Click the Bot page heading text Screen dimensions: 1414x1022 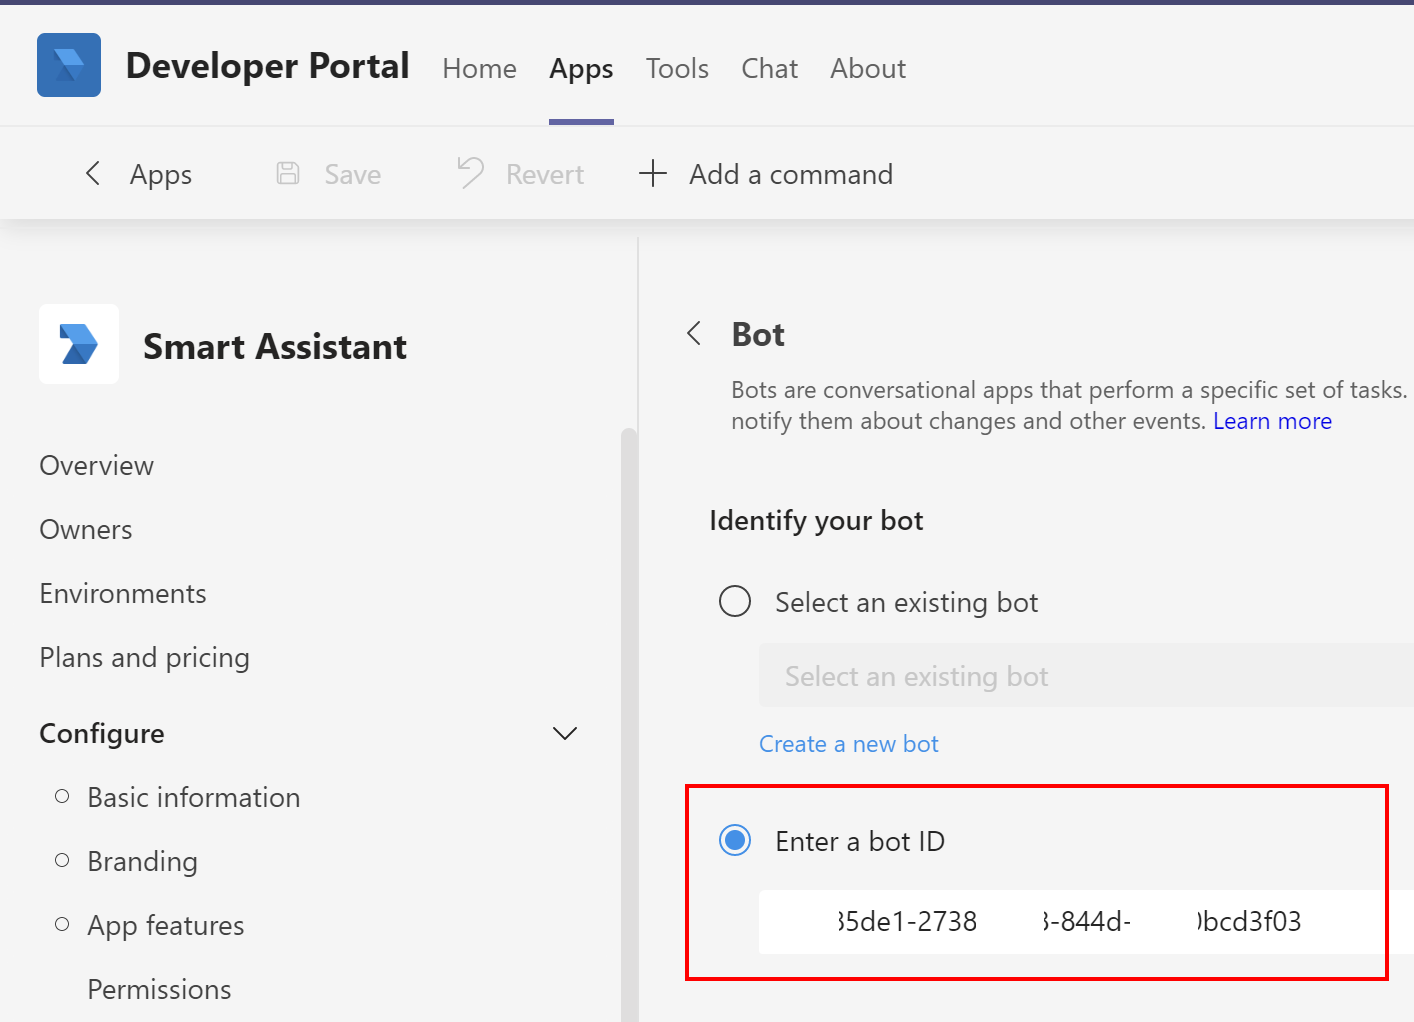758,334
